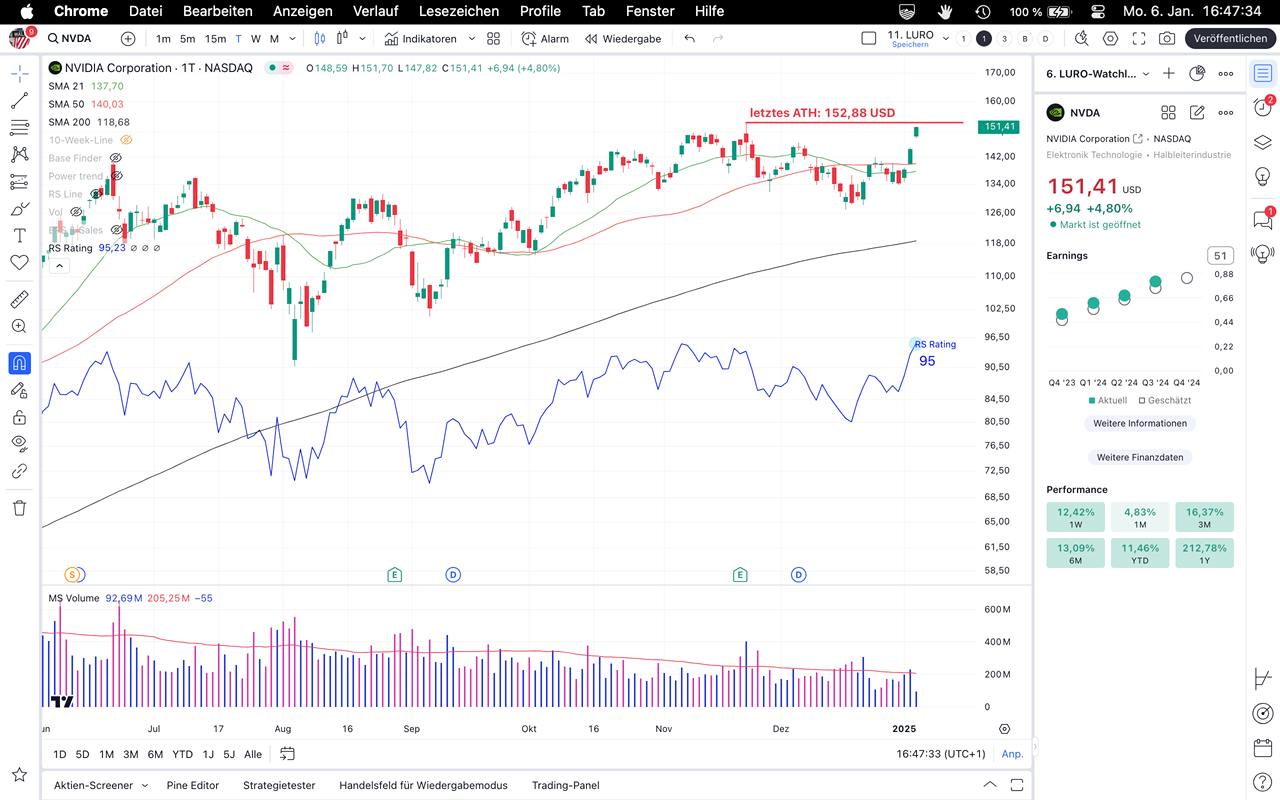Select the Text tool in left toolbar
Screen dimensions: 1280x800
[x=19, y=236]
